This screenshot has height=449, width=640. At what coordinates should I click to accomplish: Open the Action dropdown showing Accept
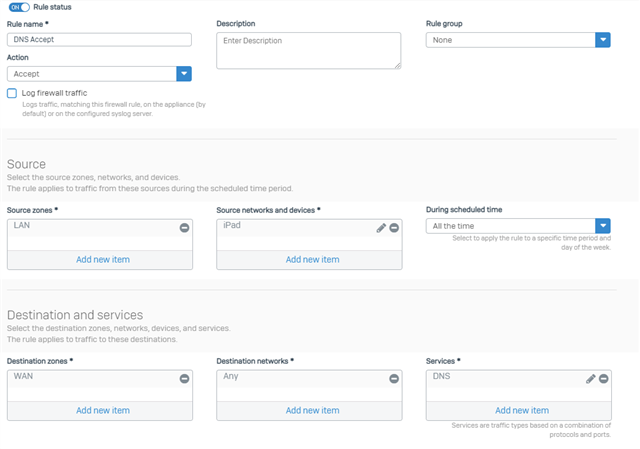click(x=99, y=74)
